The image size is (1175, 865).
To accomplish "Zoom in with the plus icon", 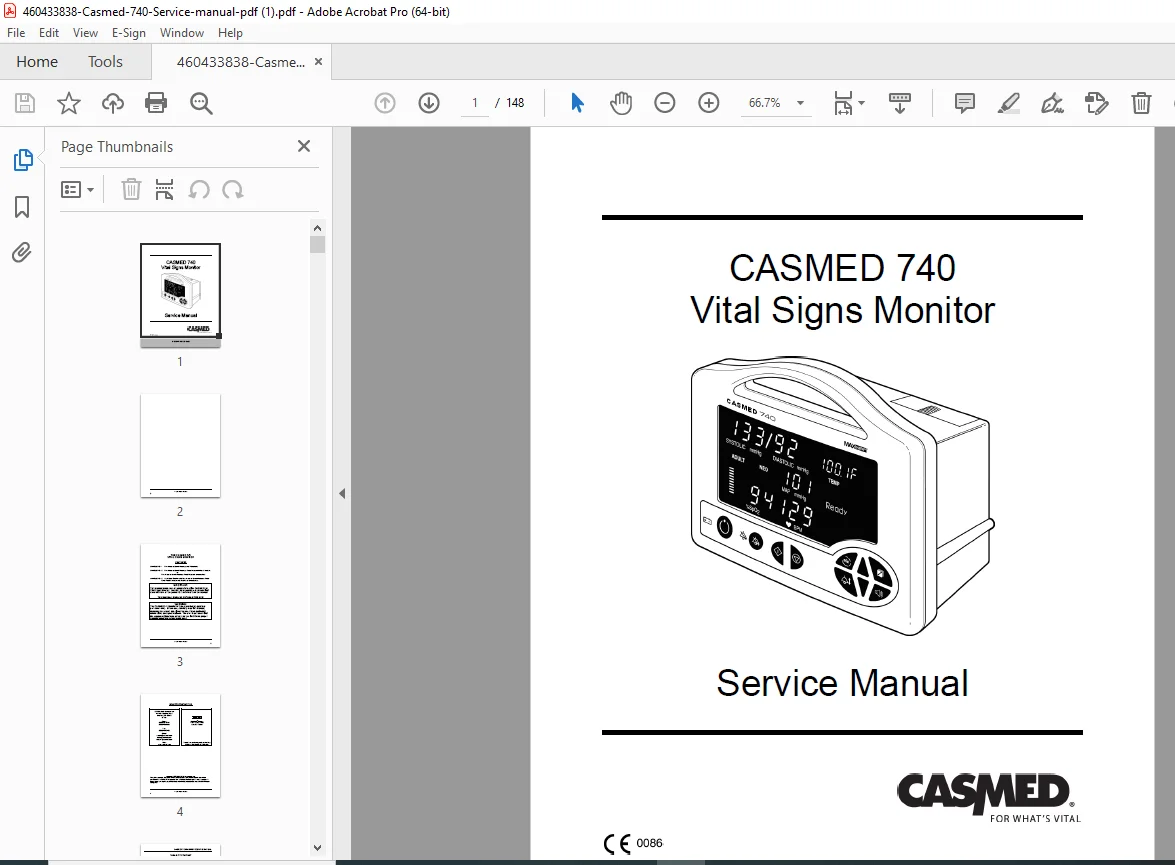I will click(708, 103).
